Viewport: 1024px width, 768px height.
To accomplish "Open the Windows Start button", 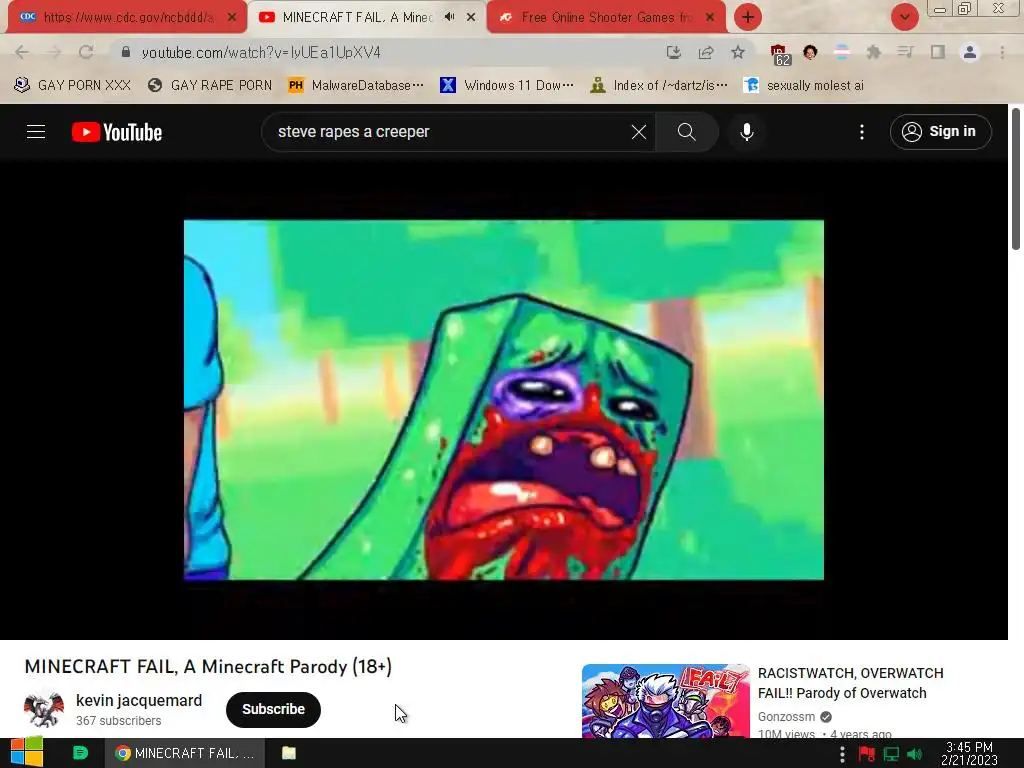I will pyautogui.click(x=27, y=753).
